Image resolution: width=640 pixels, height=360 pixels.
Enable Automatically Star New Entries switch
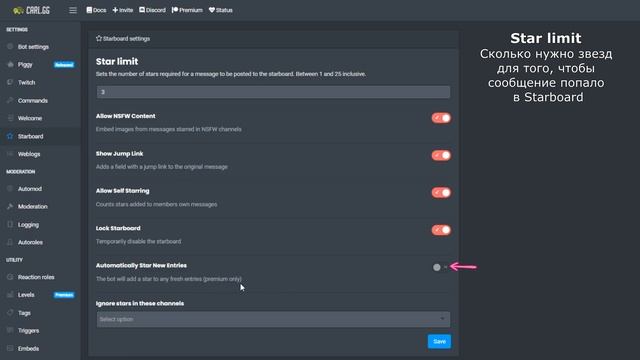click(x=440, y=267)
